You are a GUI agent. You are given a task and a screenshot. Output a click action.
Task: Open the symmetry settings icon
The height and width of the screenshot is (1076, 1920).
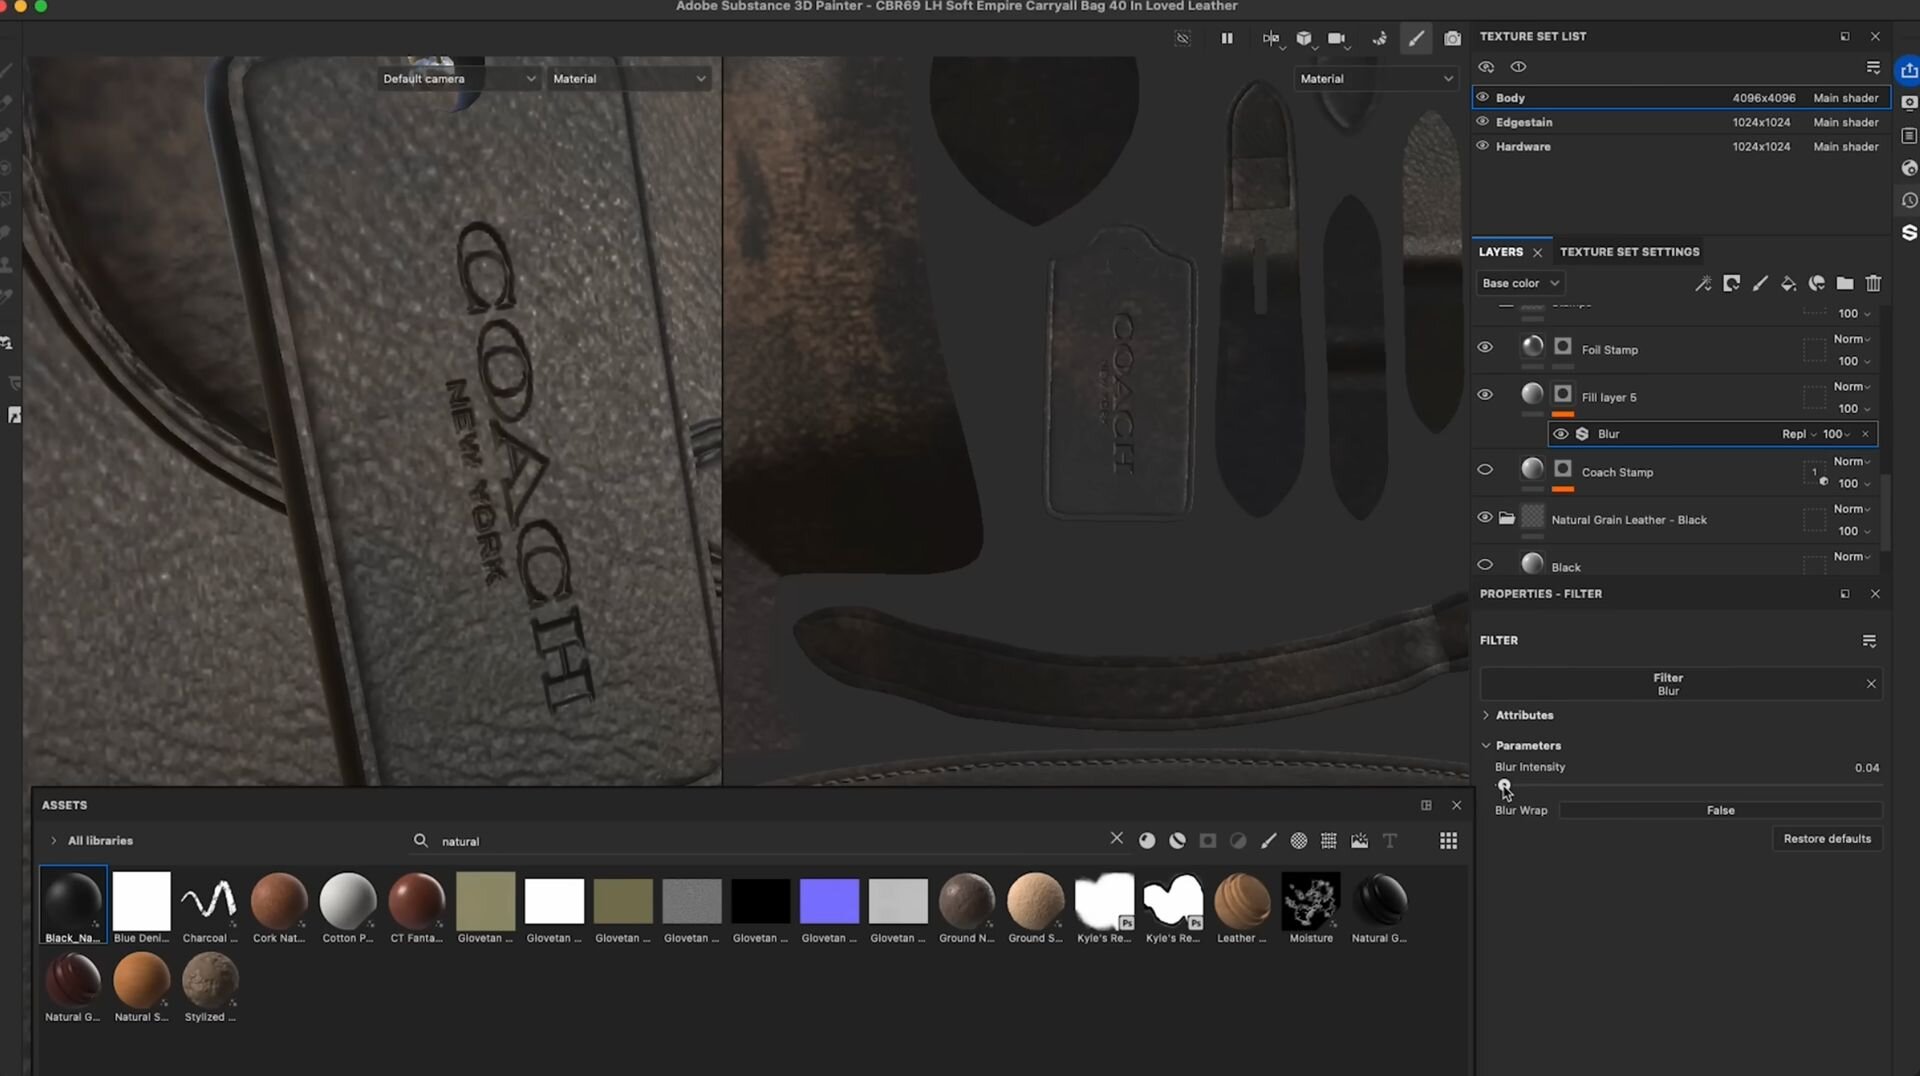coord(1271,39)
